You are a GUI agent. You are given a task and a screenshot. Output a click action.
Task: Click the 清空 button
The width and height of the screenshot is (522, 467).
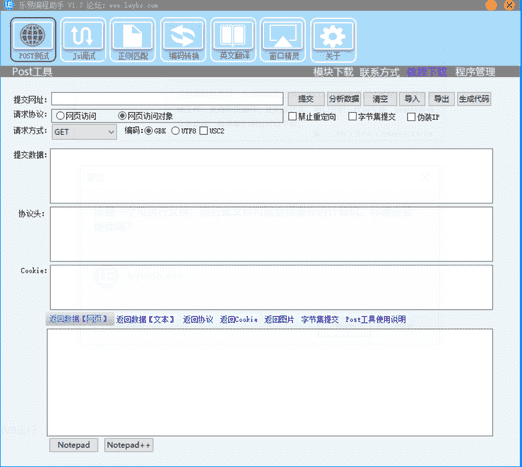(x=380, y=99)
